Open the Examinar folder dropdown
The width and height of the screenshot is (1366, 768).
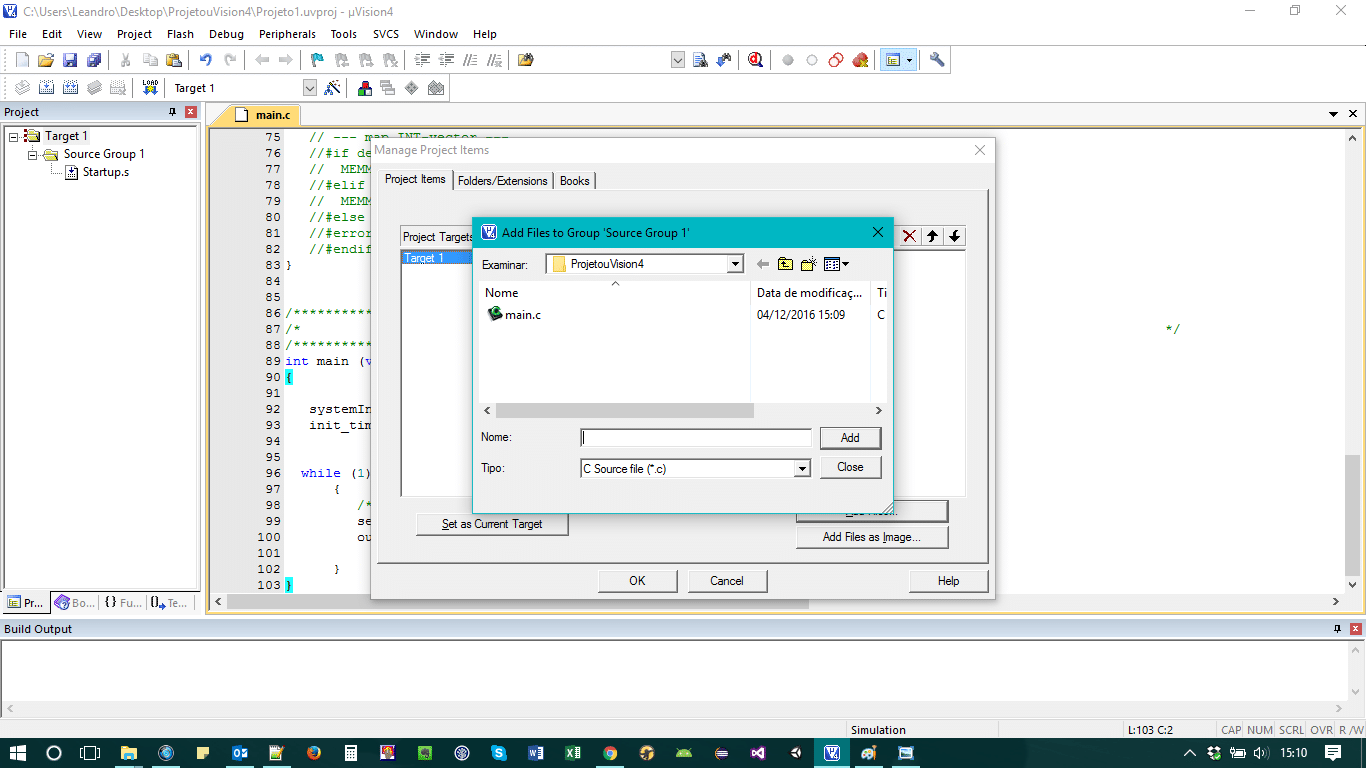735,264
